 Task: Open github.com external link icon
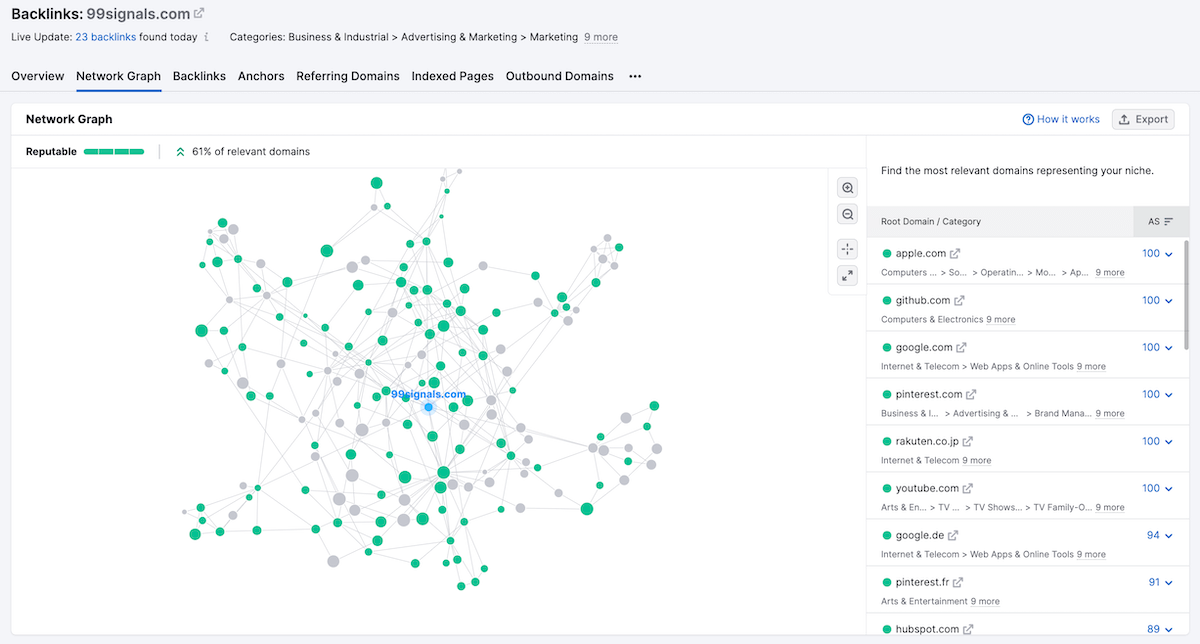[x=960, y=301]
